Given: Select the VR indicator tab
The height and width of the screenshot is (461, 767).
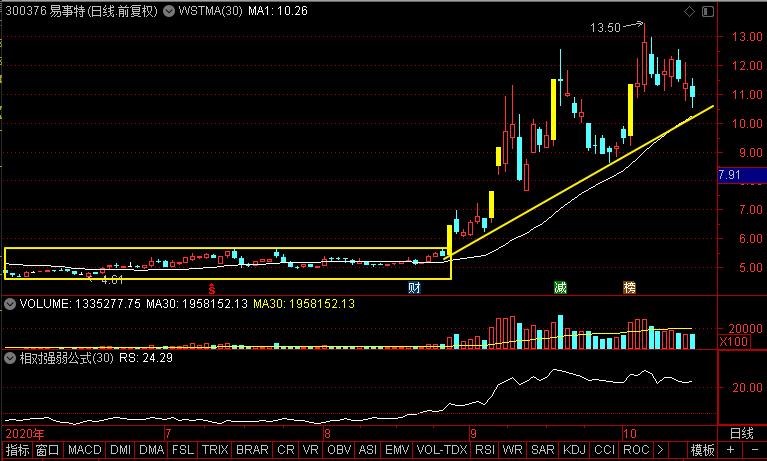Looking at the screenshot, I should 311,450.
